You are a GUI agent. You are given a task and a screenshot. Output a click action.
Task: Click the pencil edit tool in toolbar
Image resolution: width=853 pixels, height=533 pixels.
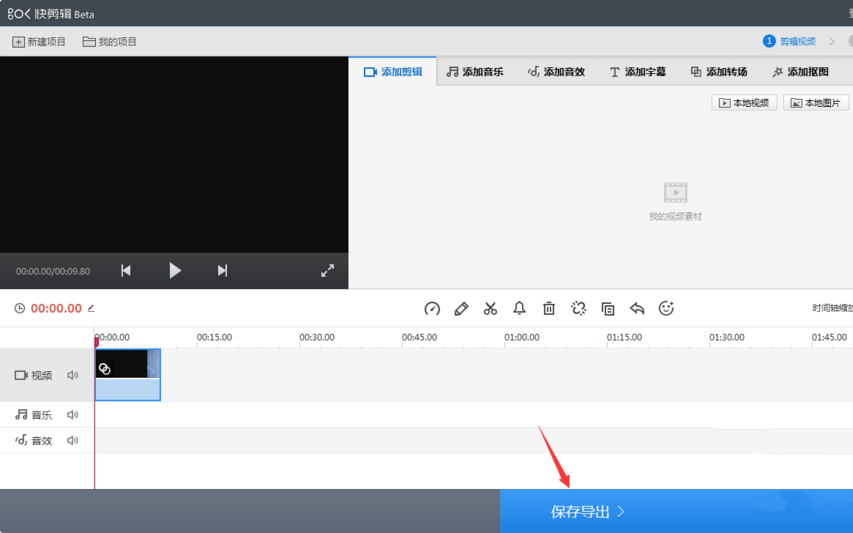click(x=461, y=309)
